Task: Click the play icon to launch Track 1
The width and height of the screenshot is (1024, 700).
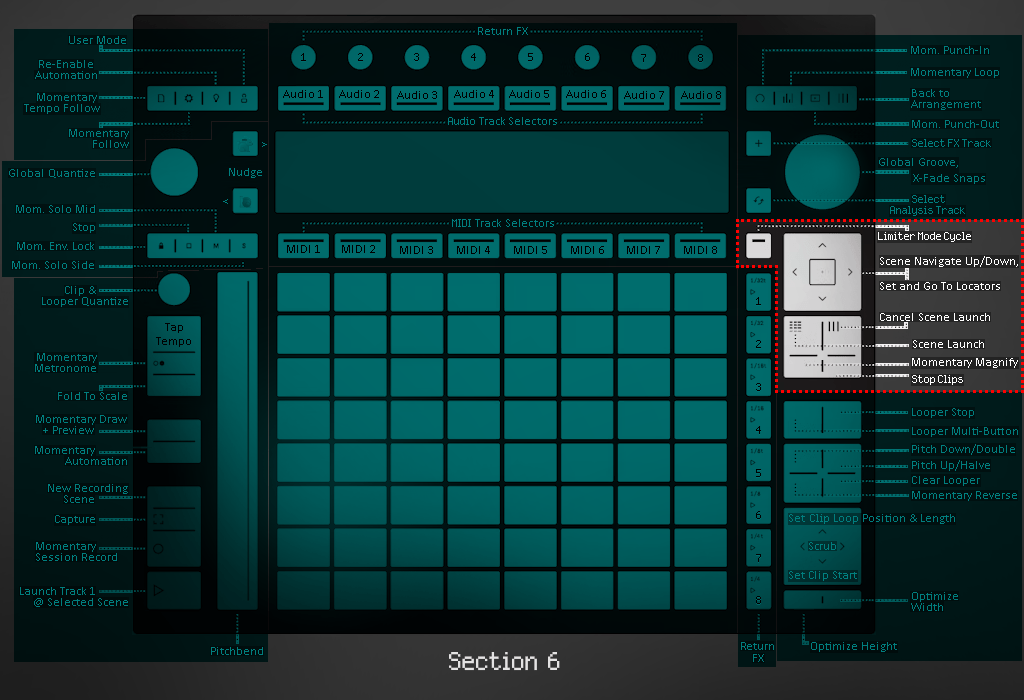Action: [x=158, y=591]
